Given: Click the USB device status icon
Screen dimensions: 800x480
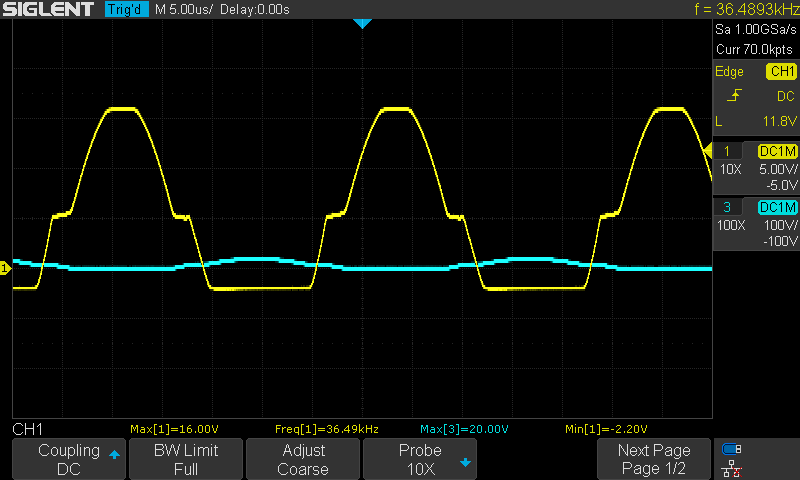Looking at the screenshot, I should [x=732, y=449].
